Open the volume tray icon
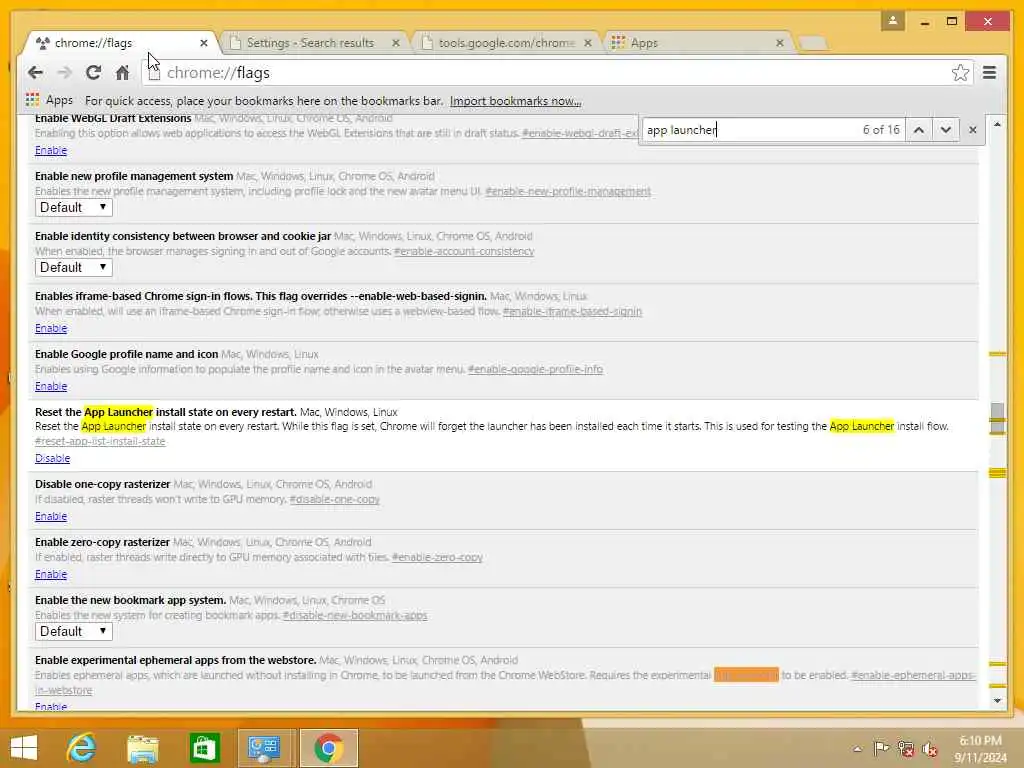1024x768 pixels. 929,748
